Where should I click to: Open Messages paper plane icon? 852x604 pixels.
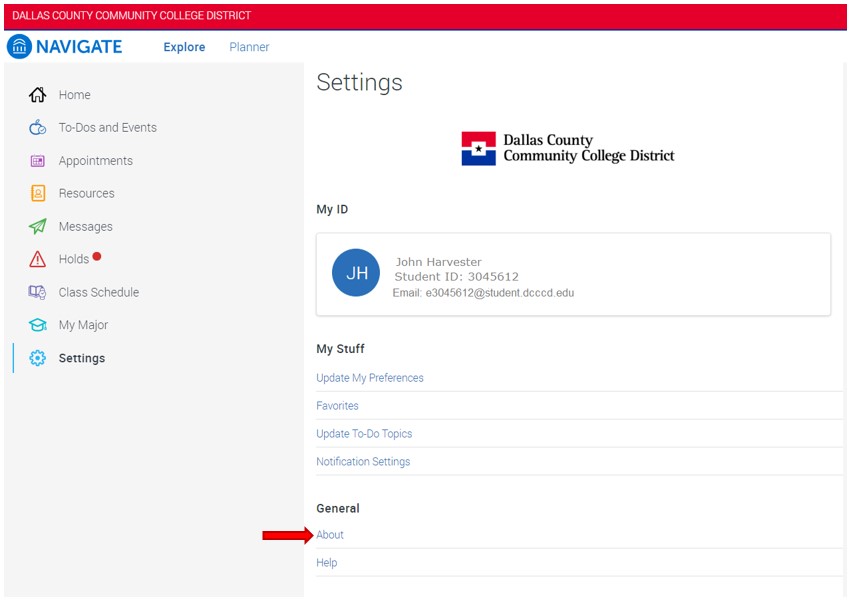[38, 227]
